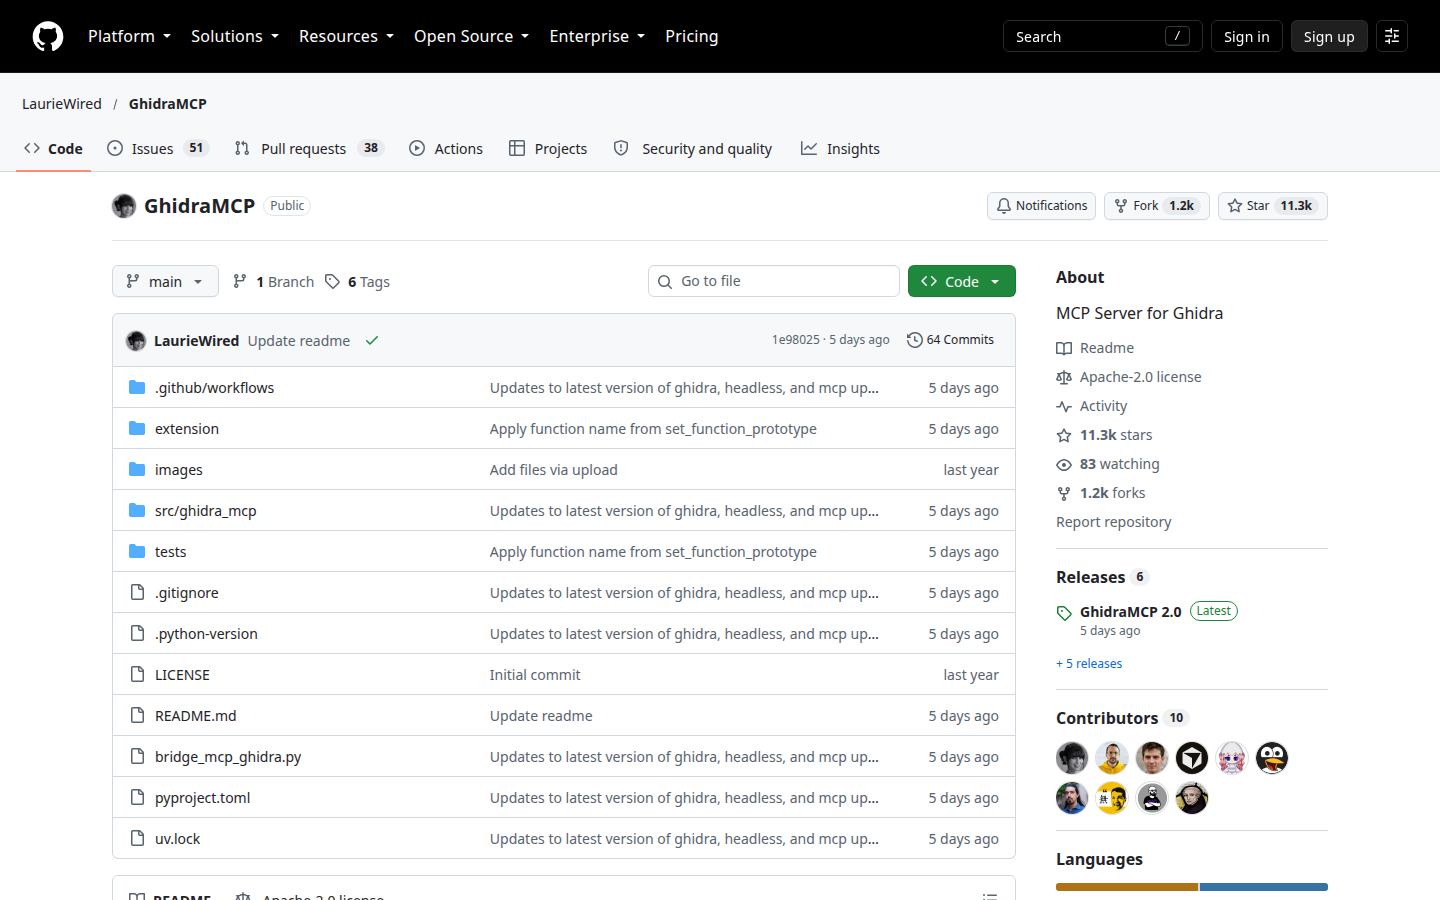The width and height of the screenshot is (1440, 900).
Task: Switch to the Actions tab
Action: point(446,148)
